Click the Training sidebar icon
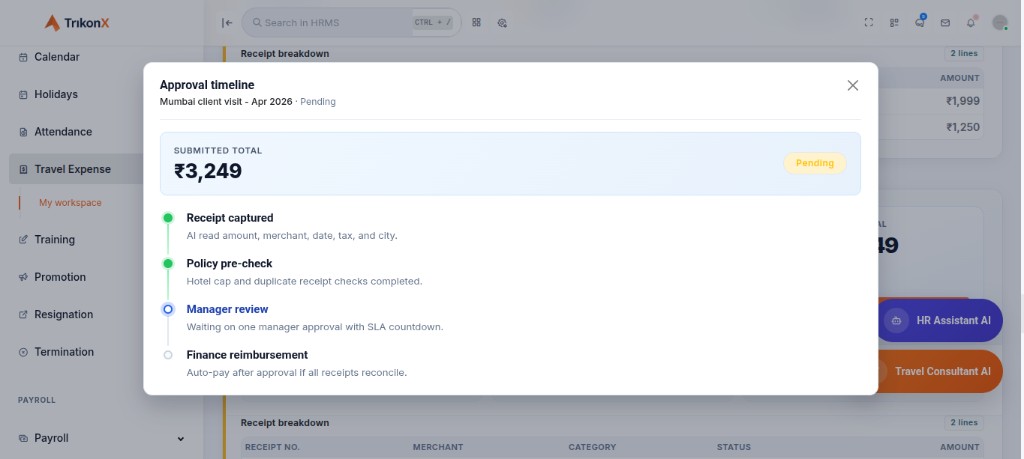This screenshot has width=1024, height=459. point(24,240)
